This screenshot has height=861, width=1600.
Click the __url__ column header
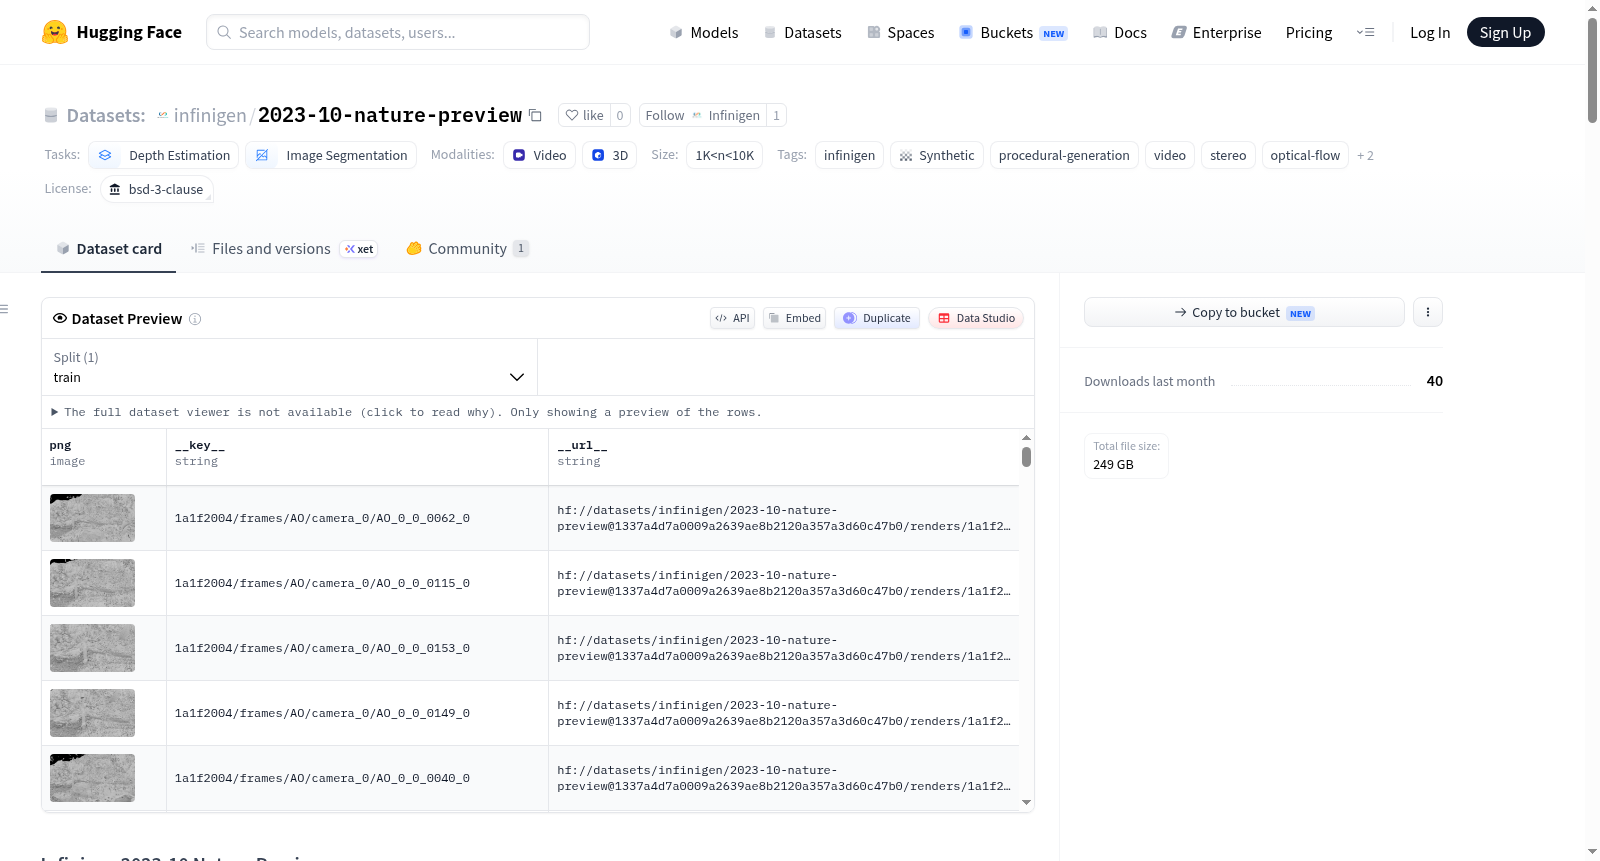pos(784,457)
